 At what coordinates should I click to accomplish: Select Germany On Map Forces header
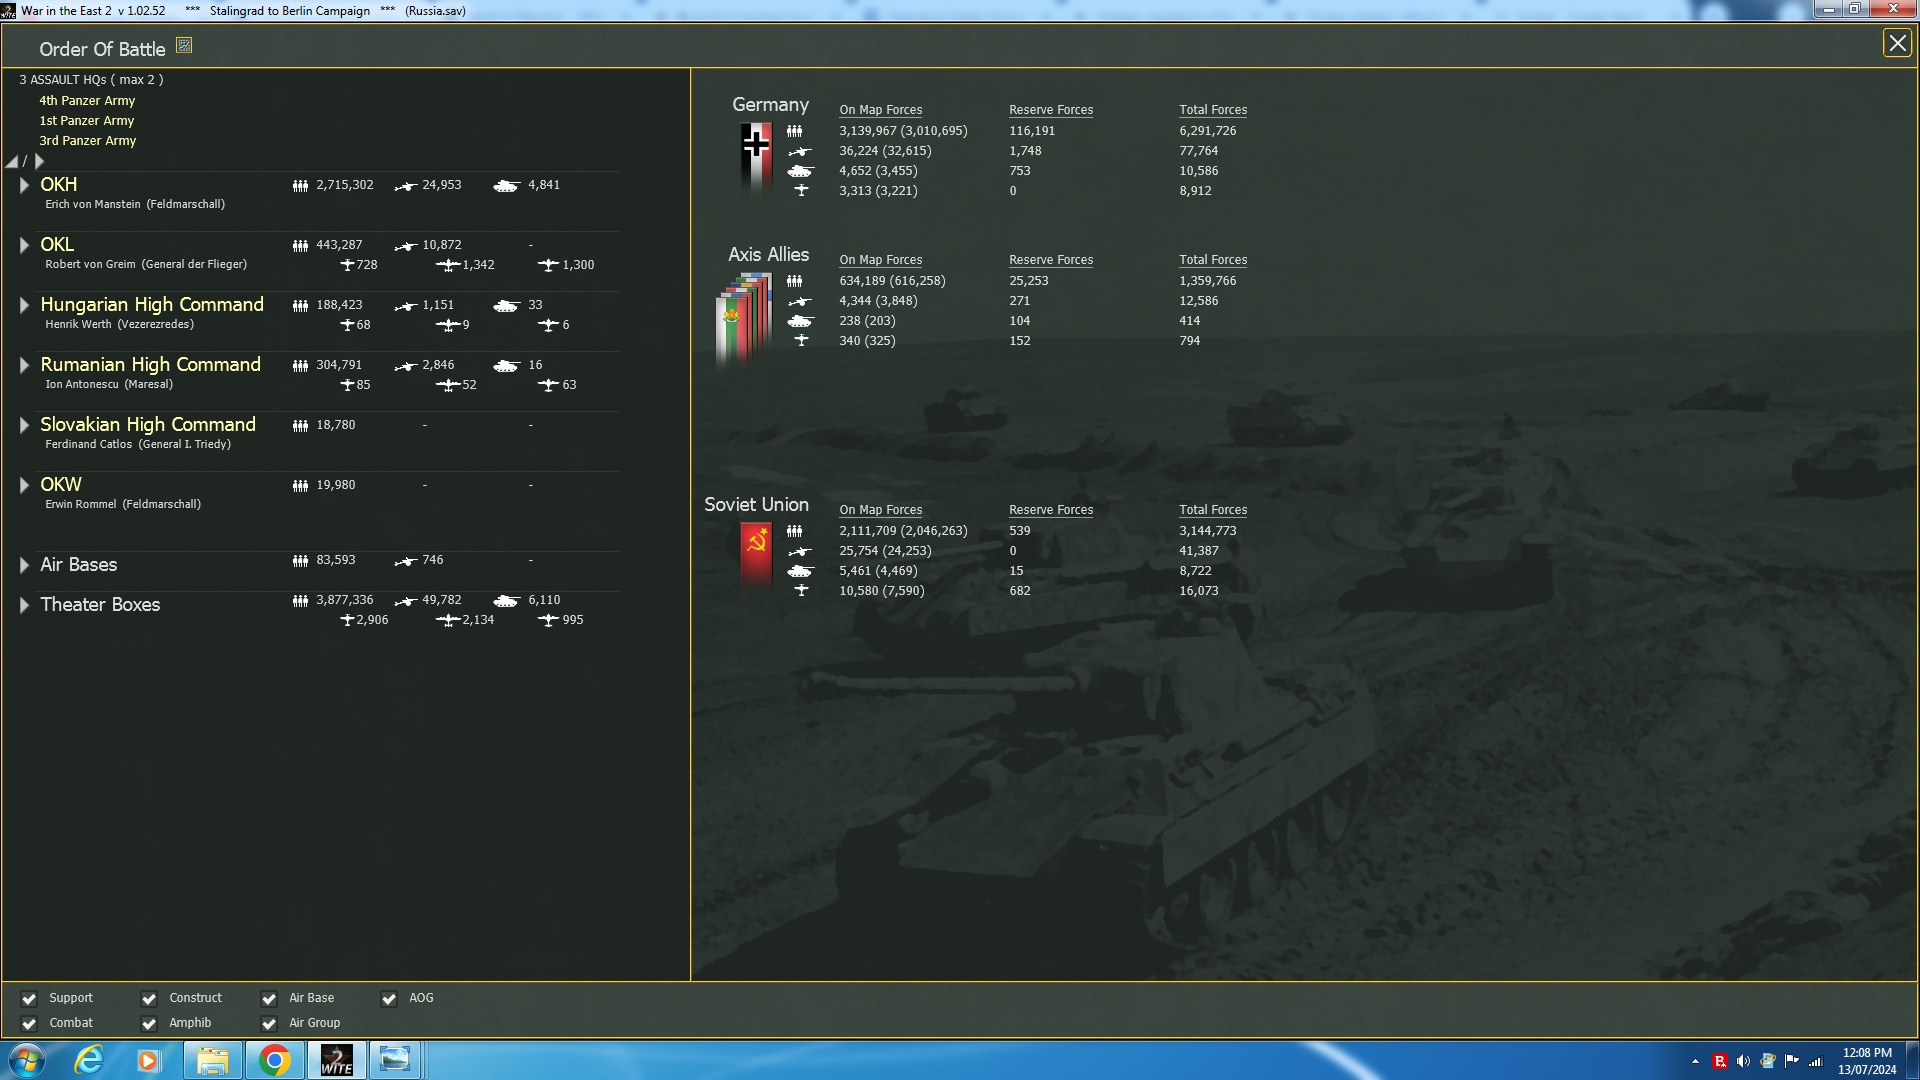880,110
